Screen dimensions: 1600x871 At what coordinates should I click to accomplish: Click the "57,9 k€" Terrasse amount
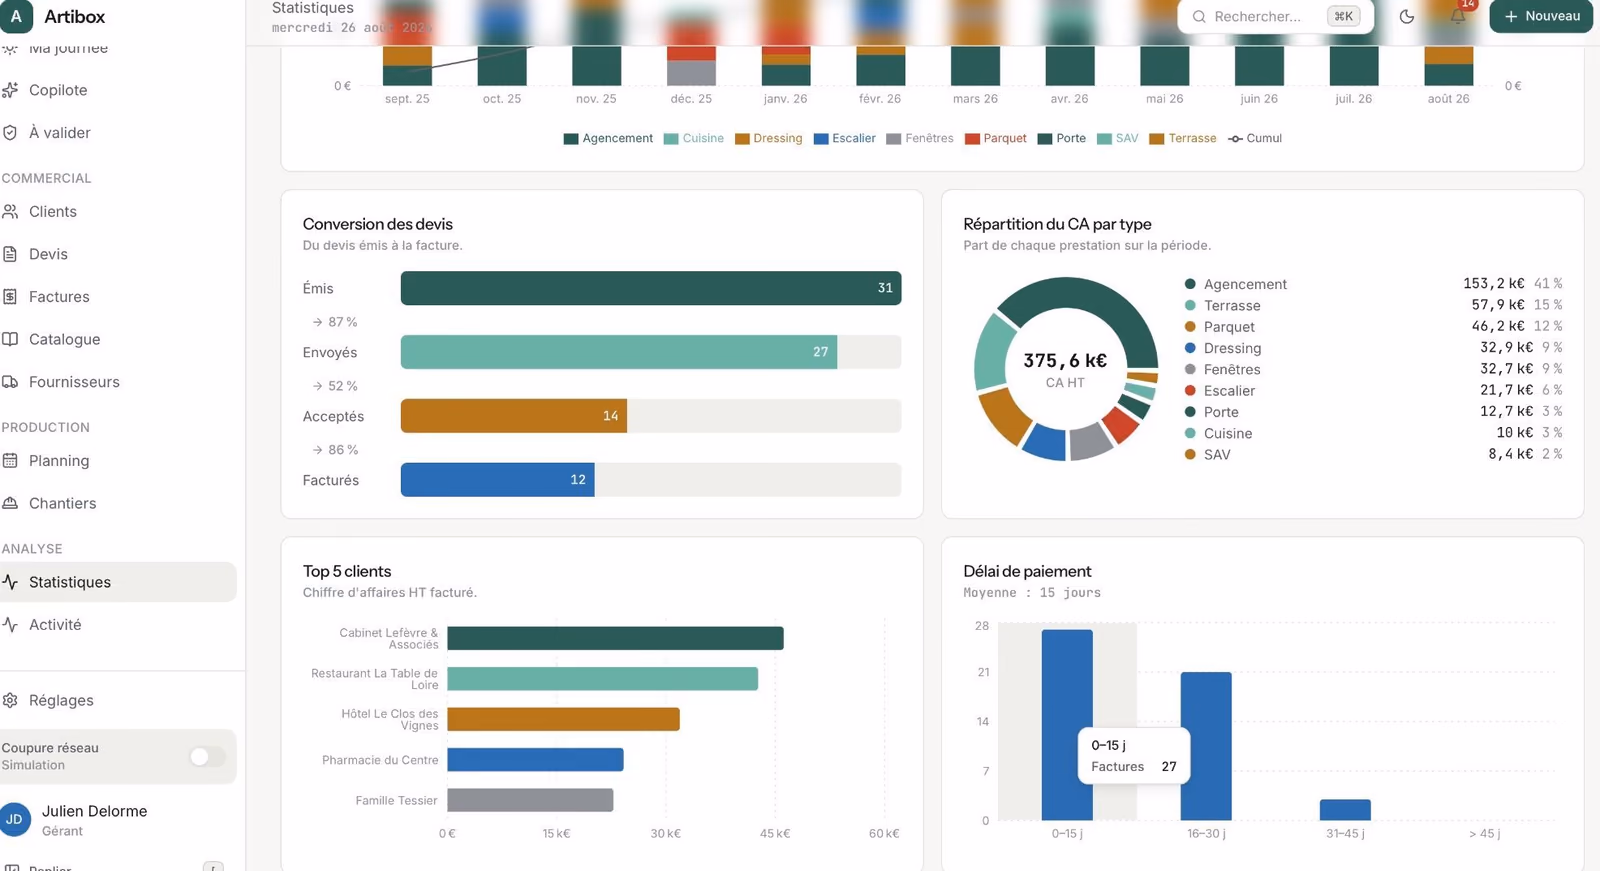pyautogui.click(x=1498, y=305)
